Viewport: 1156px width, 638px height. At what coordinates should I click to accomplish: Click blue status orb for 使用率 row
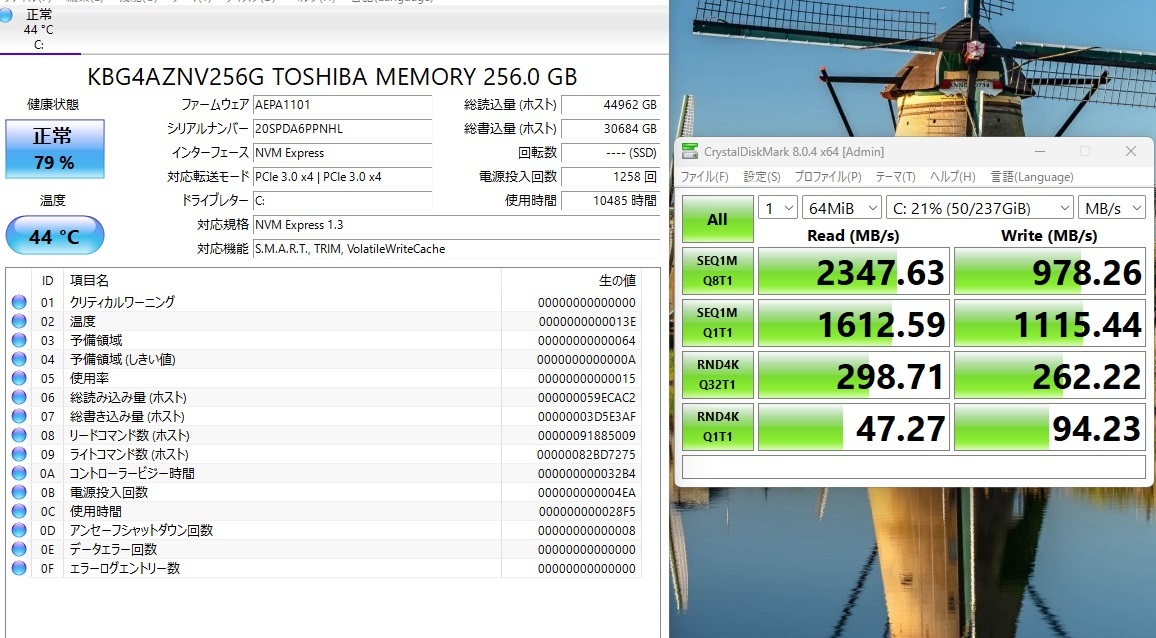(19, 378)
